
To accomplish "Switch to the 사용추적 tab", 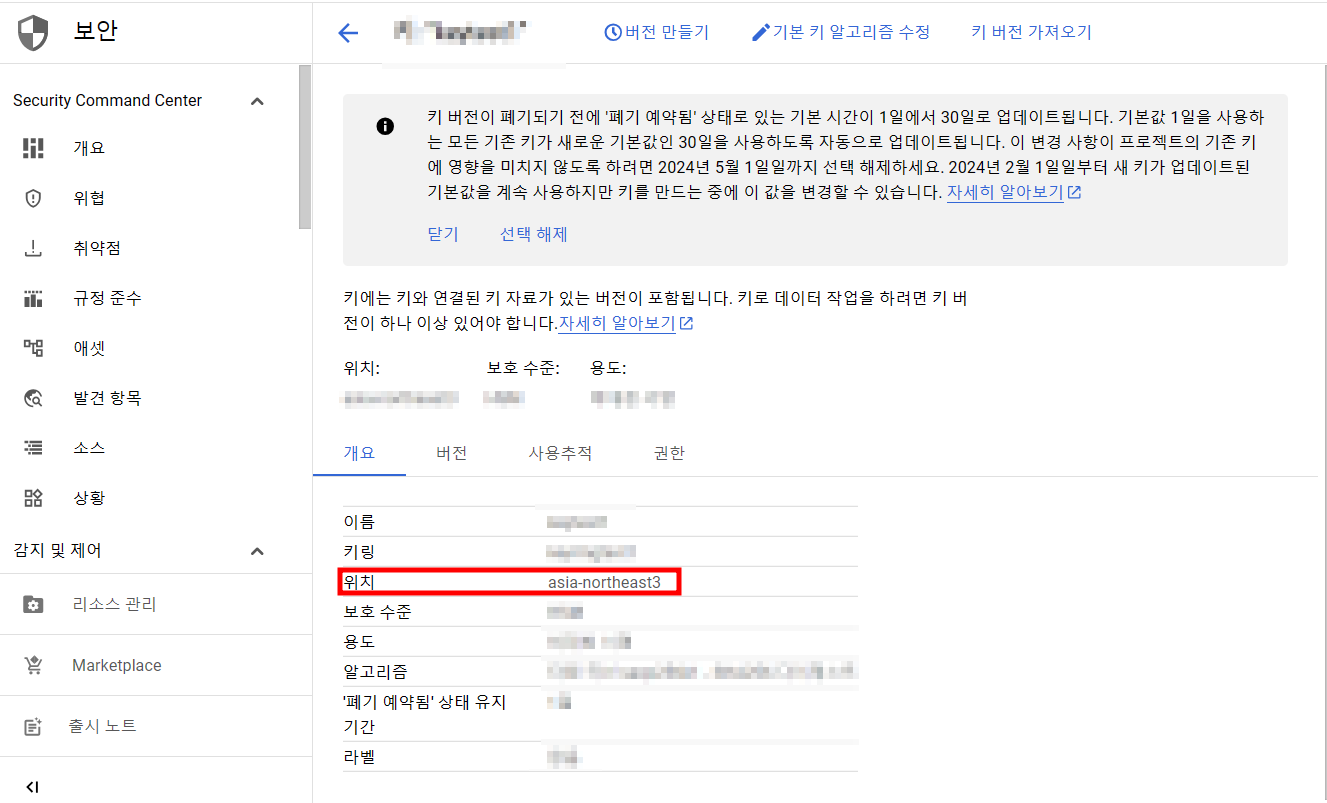I will click(x=560, y=453).
